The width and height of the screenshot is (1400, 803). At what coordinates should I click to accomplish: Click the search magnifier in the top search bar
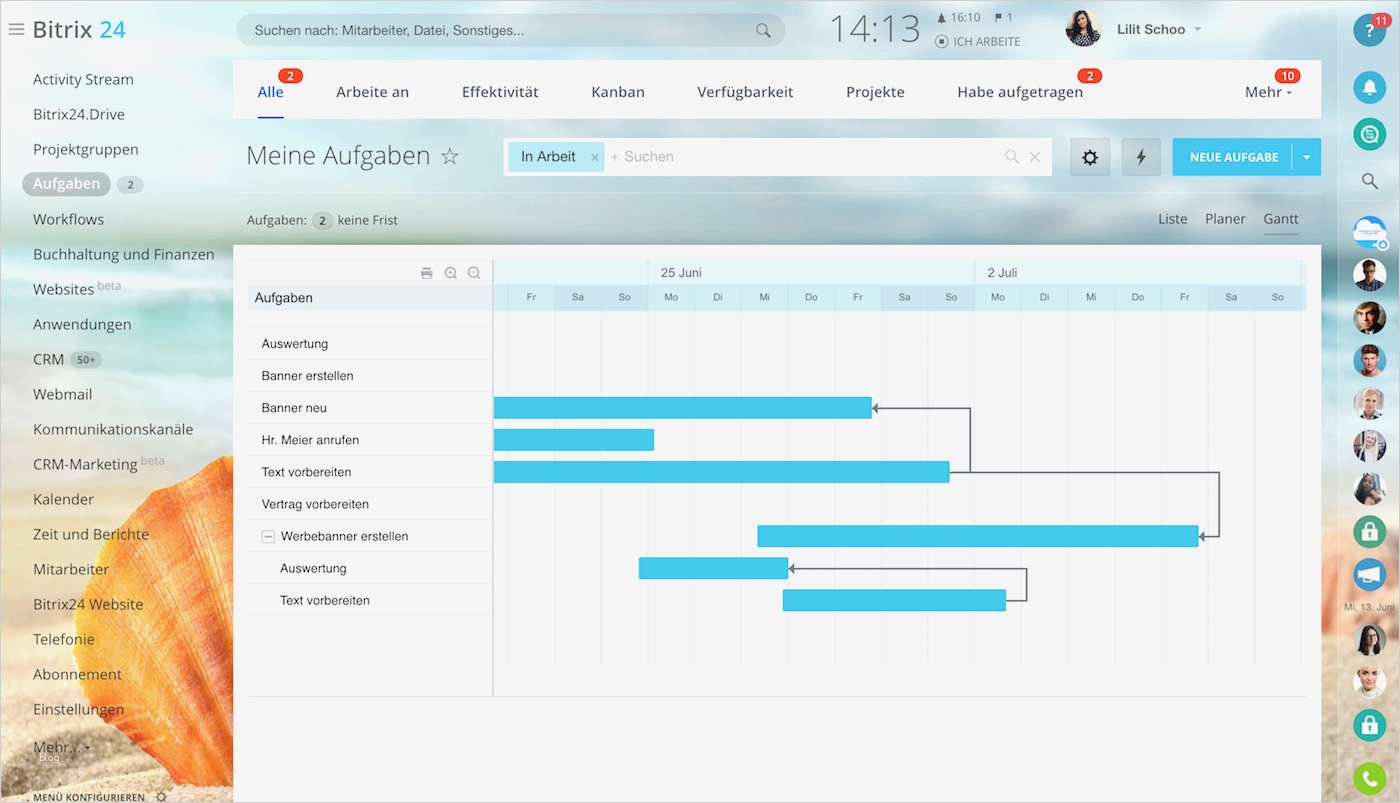click(763, 30)
